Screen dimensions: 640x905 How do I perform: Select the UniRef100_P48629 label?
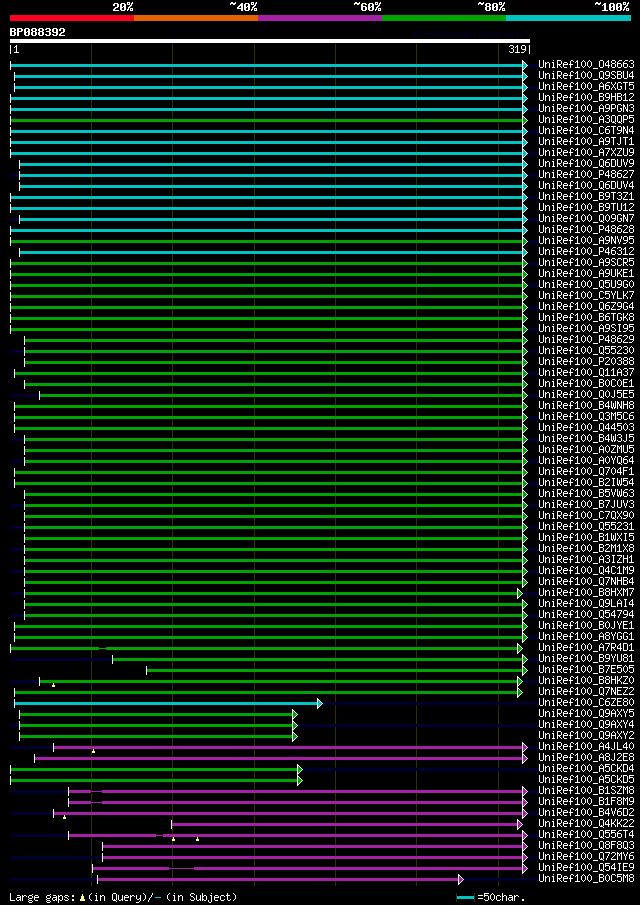click(x=586, y=339)
